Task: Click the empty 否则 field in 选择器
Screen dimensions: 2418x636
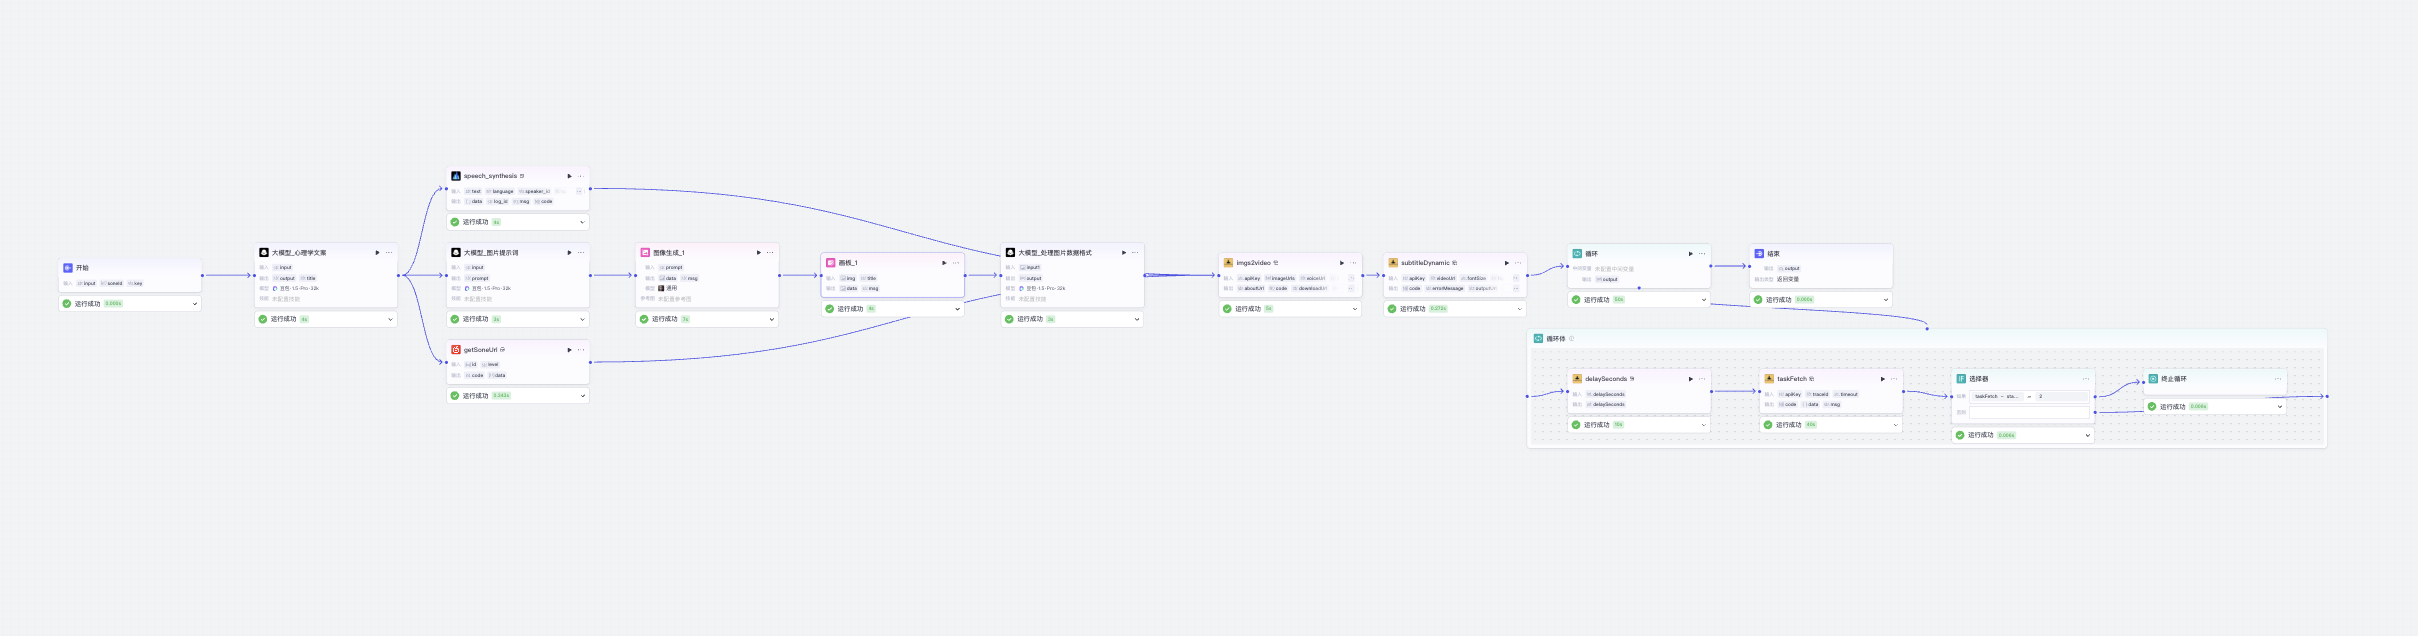Action: 2029,412
